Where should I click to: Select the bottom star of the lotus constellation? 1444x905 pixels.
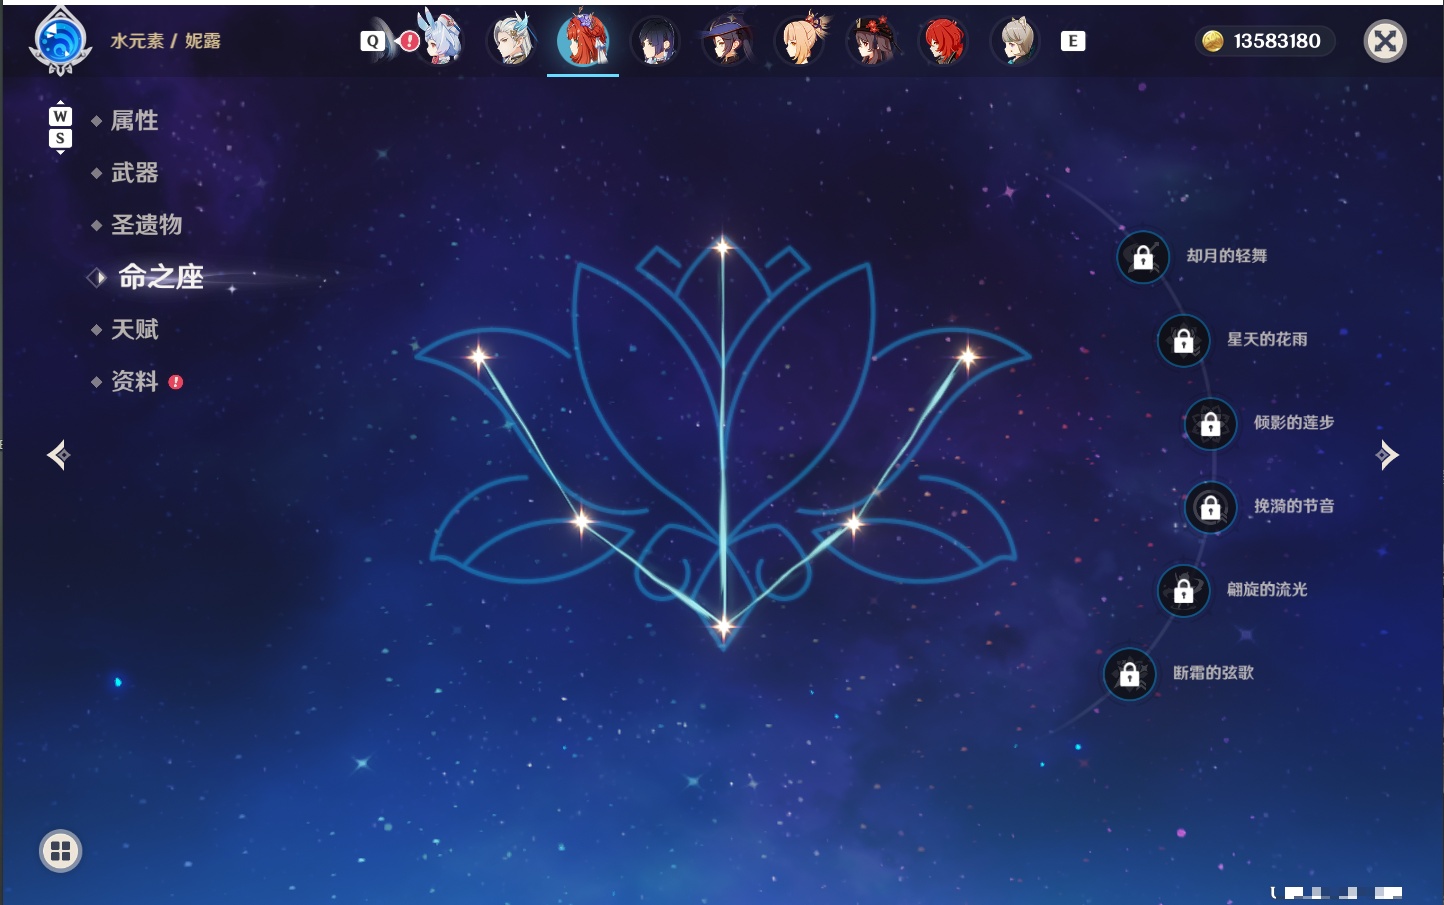723,627
